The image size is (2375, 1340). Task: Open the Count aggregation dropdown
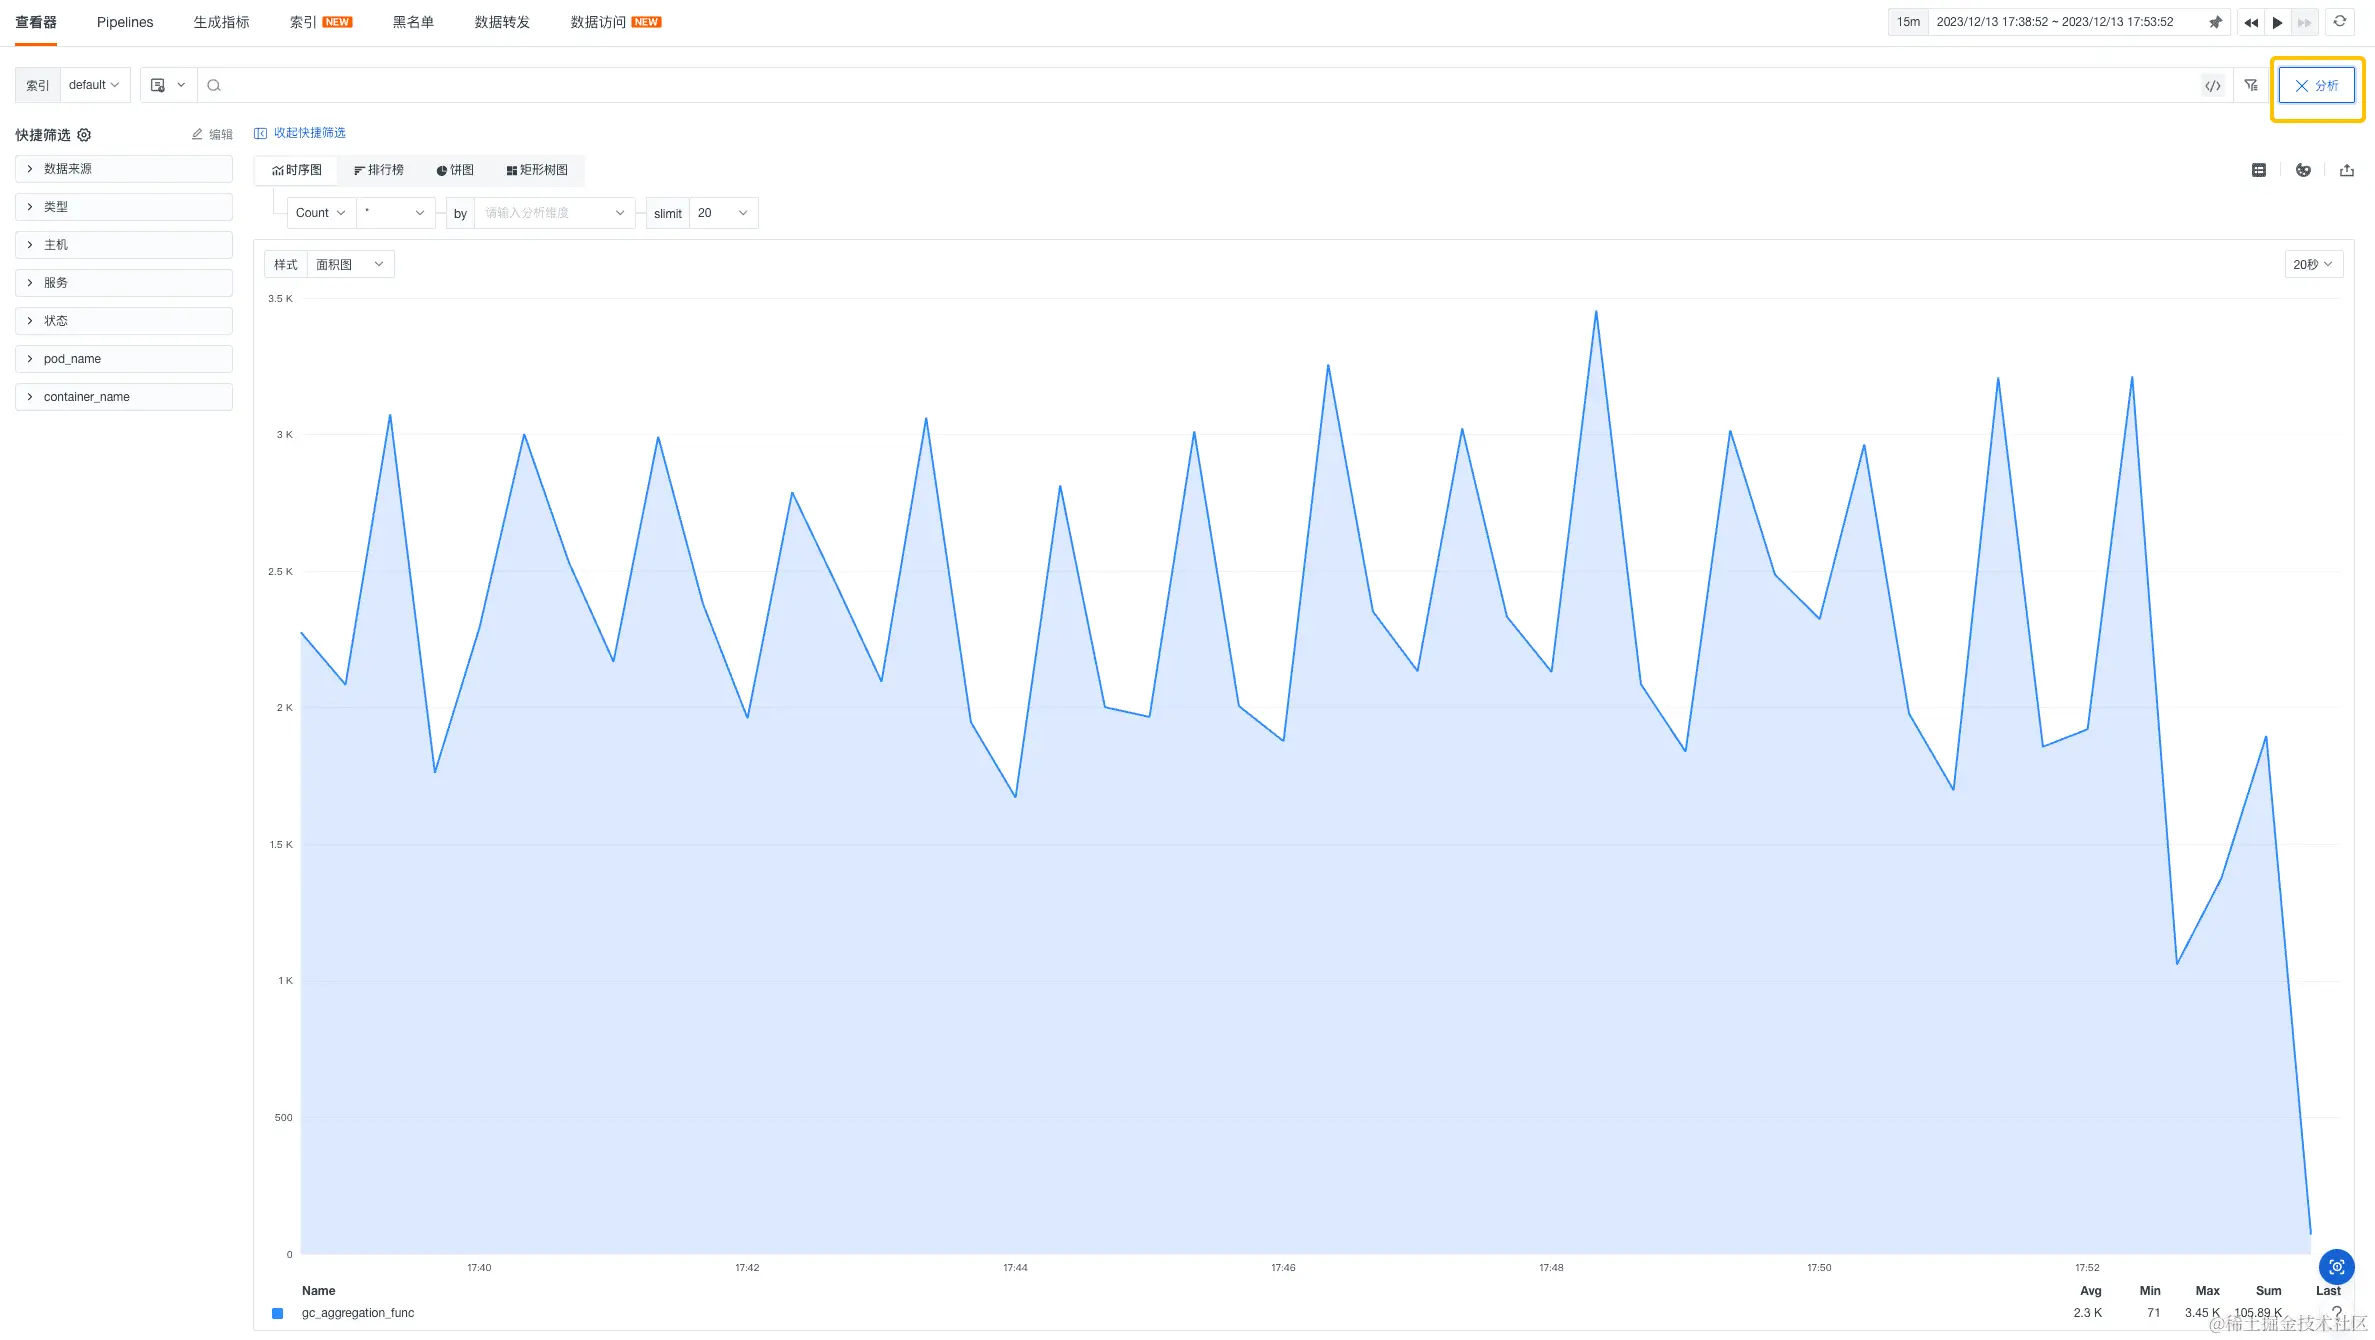[x=320, y=213]
